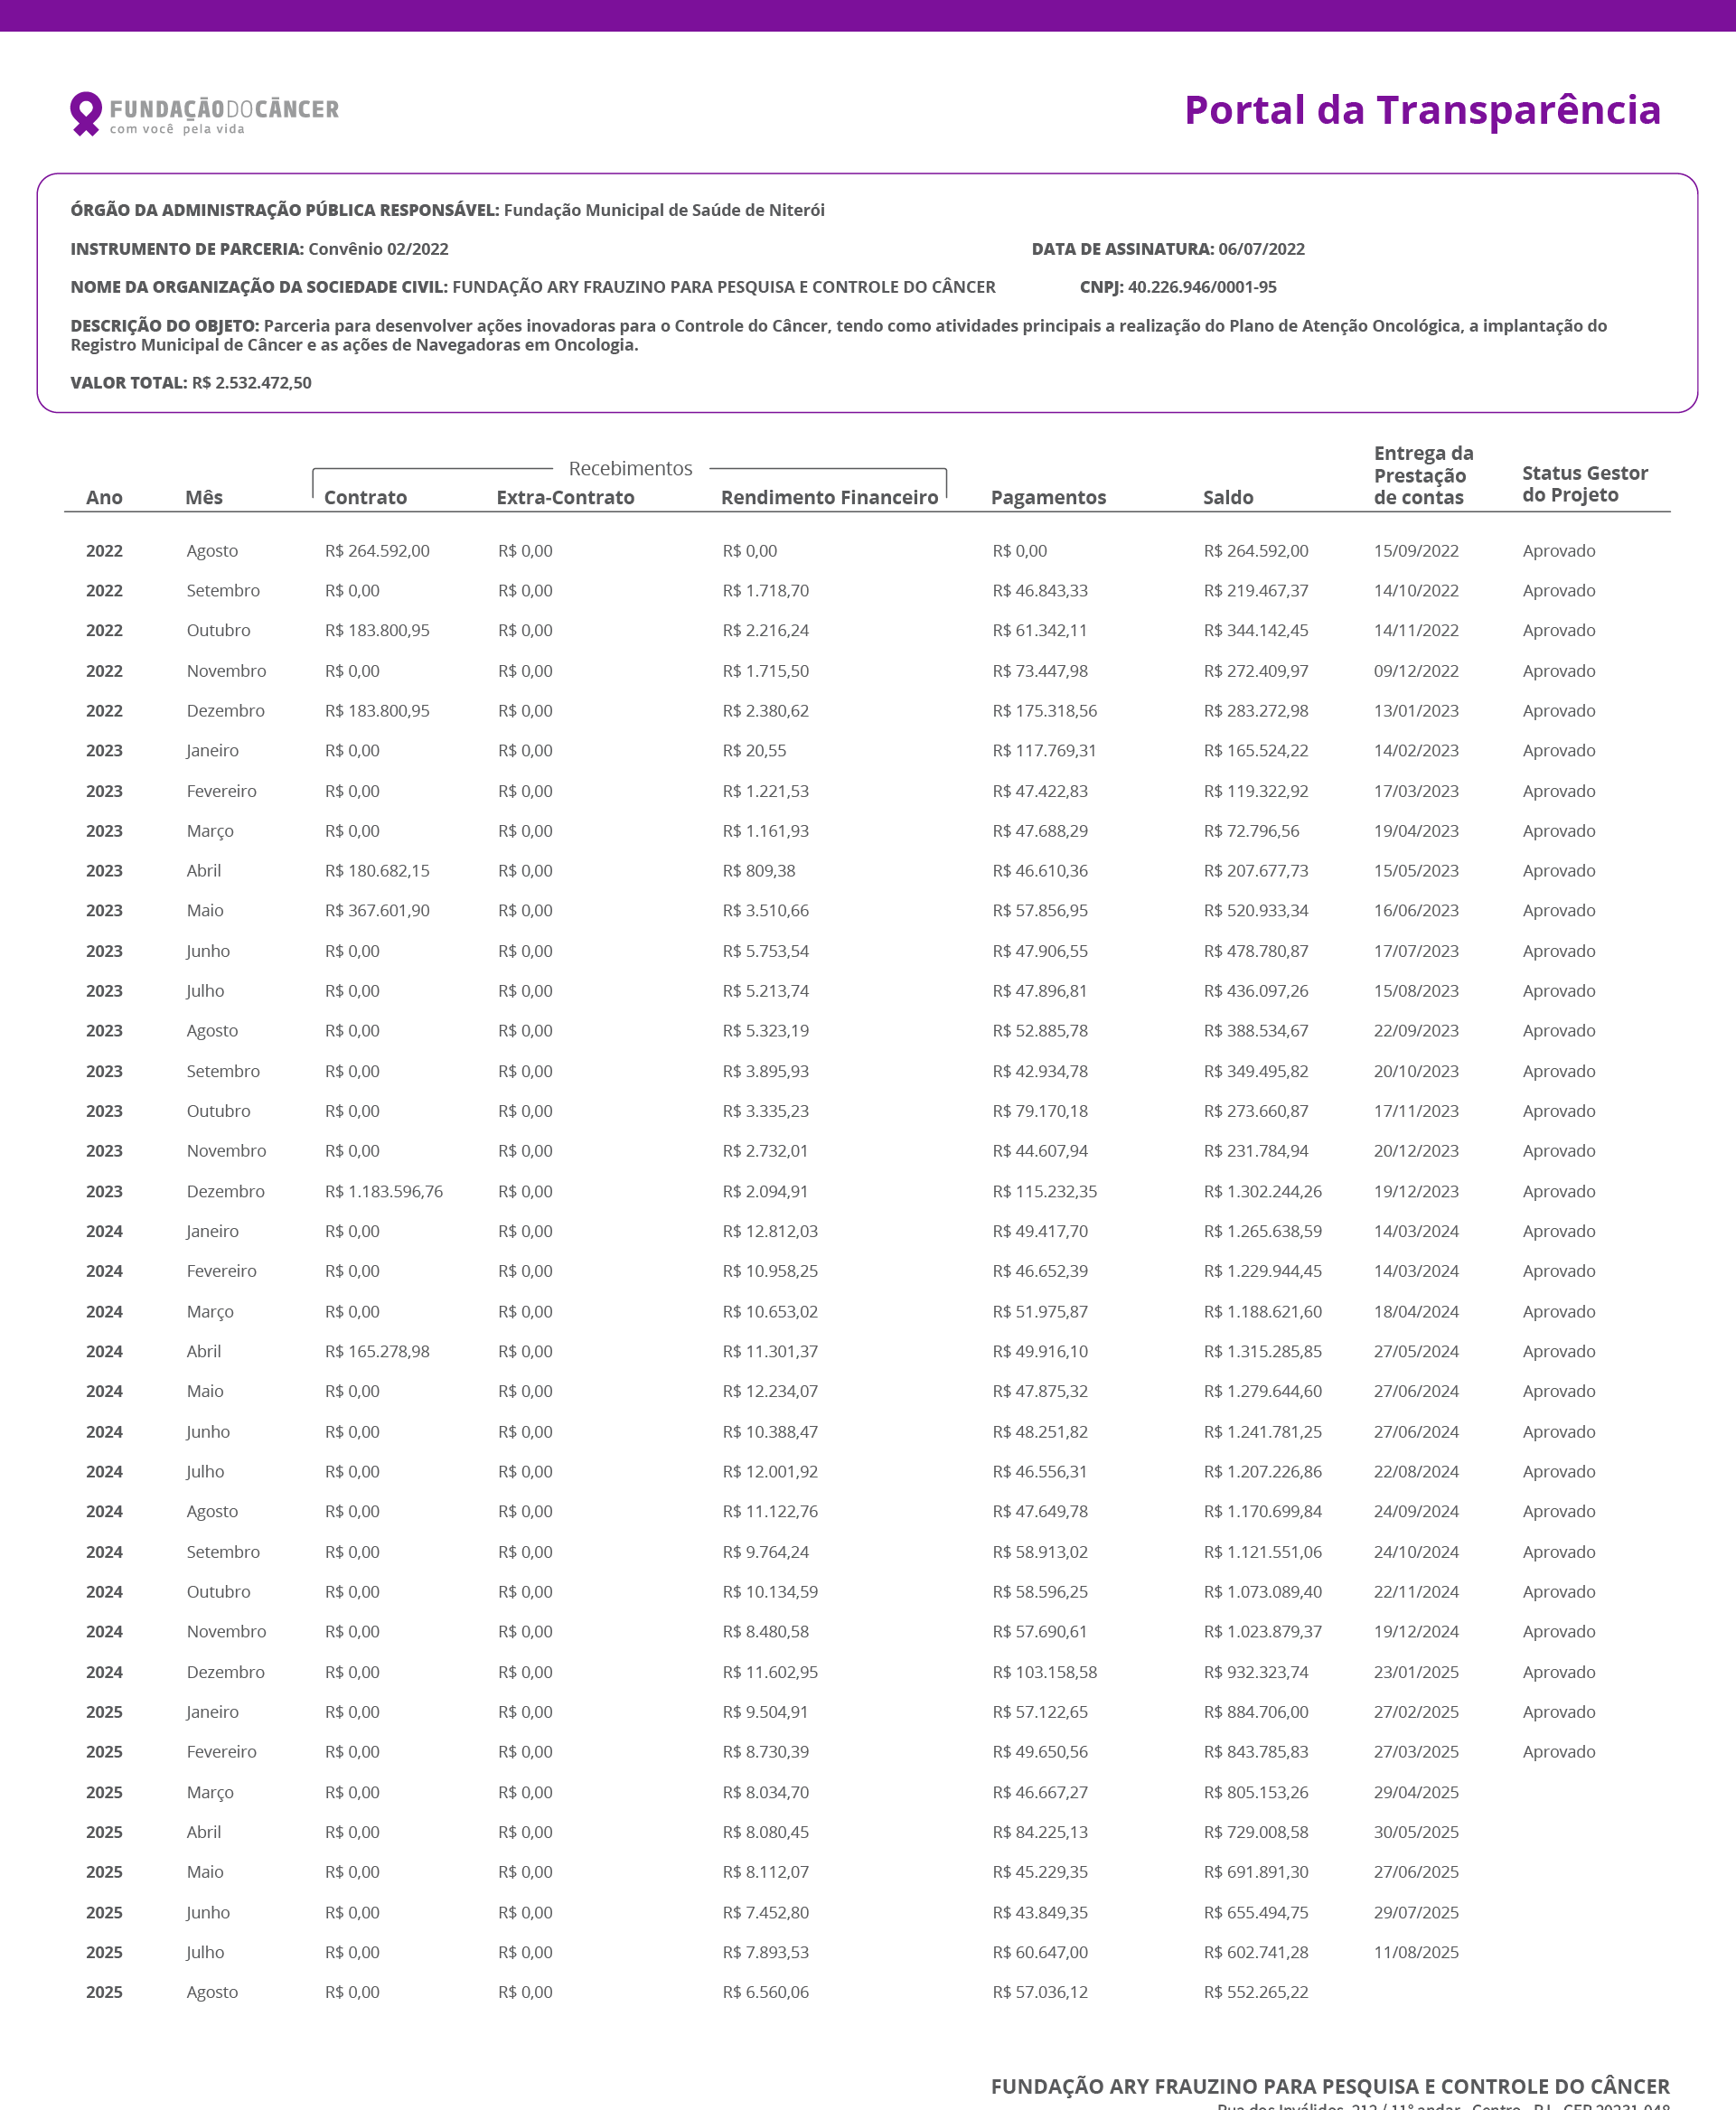
Task: Click the Convênio 02/2022 instrument text
Action: tap(378, 249)
